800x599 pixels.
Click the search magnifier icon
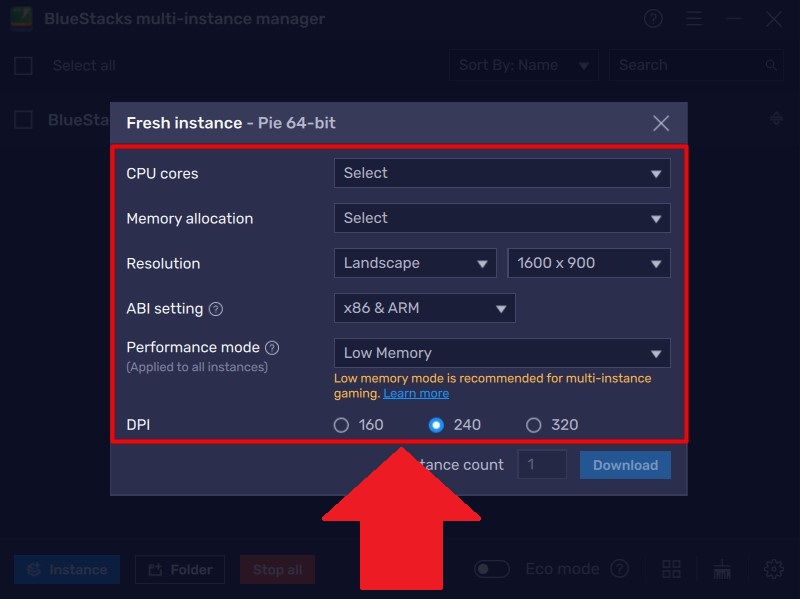point(770,65)
